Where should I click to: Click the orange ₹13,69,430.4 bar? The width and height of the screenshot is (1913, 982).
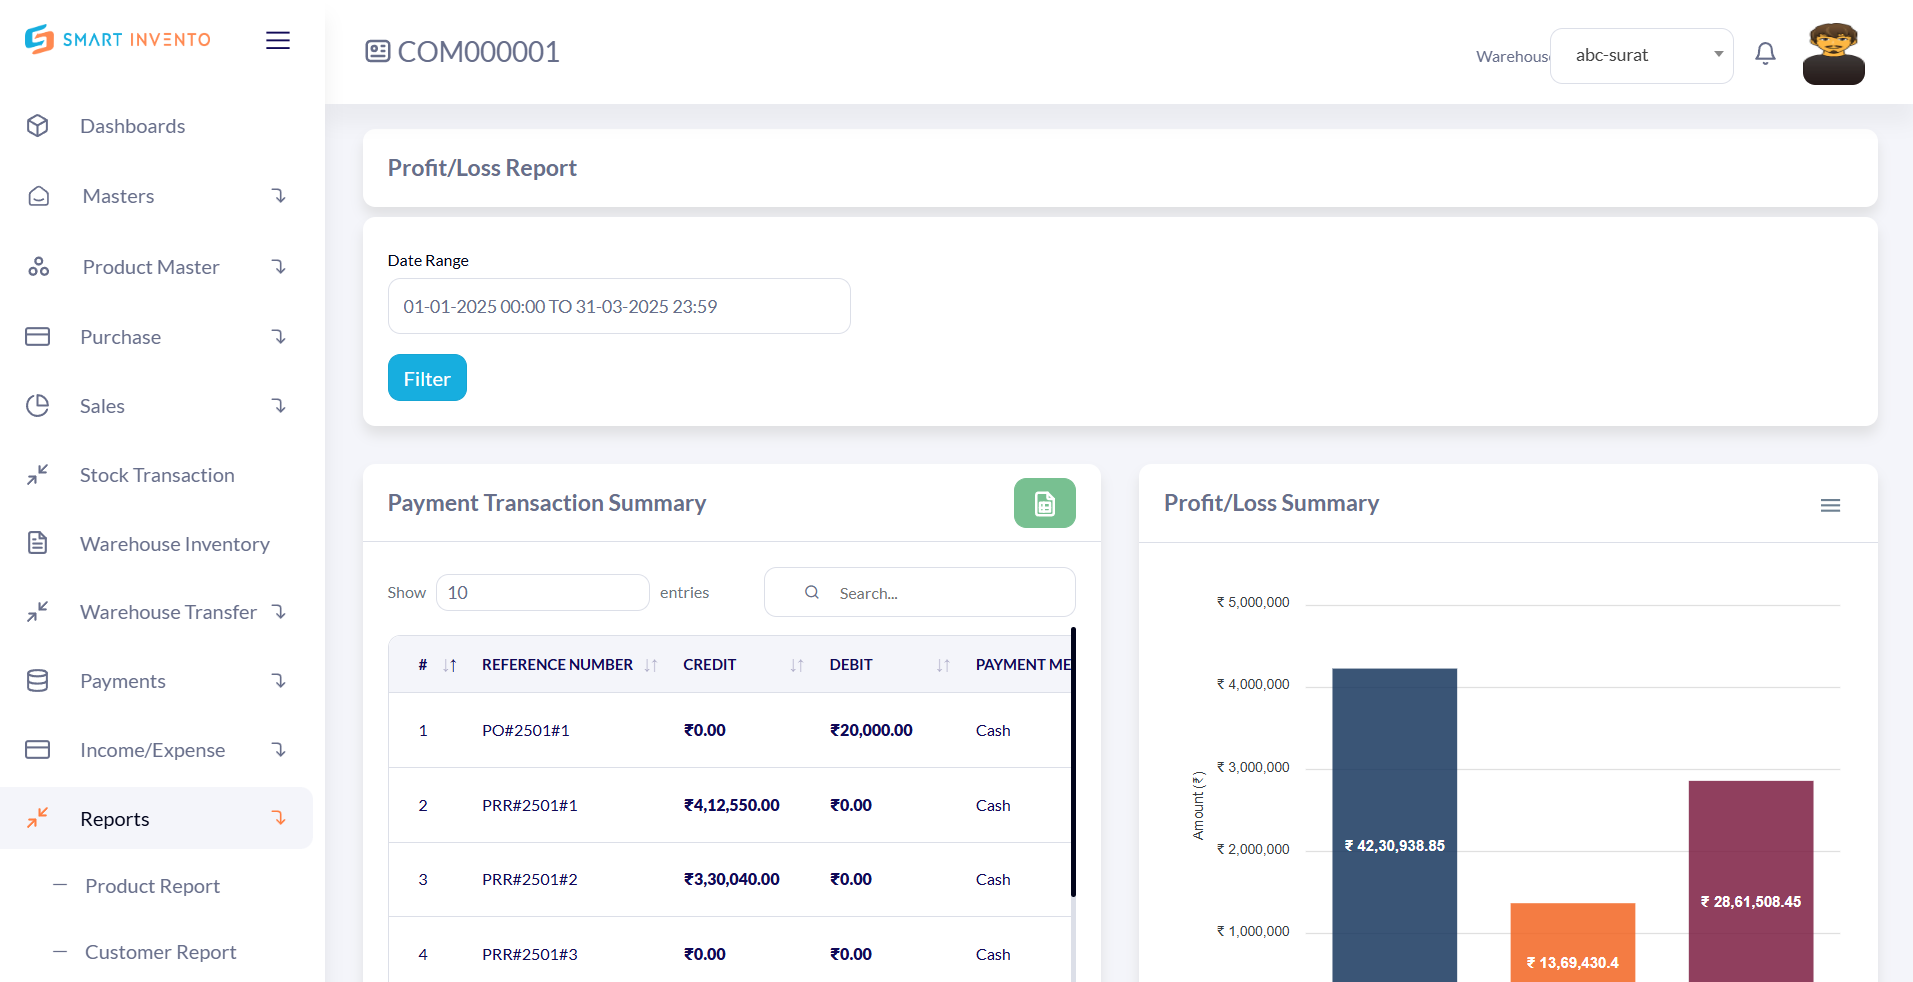[1573, 942]
